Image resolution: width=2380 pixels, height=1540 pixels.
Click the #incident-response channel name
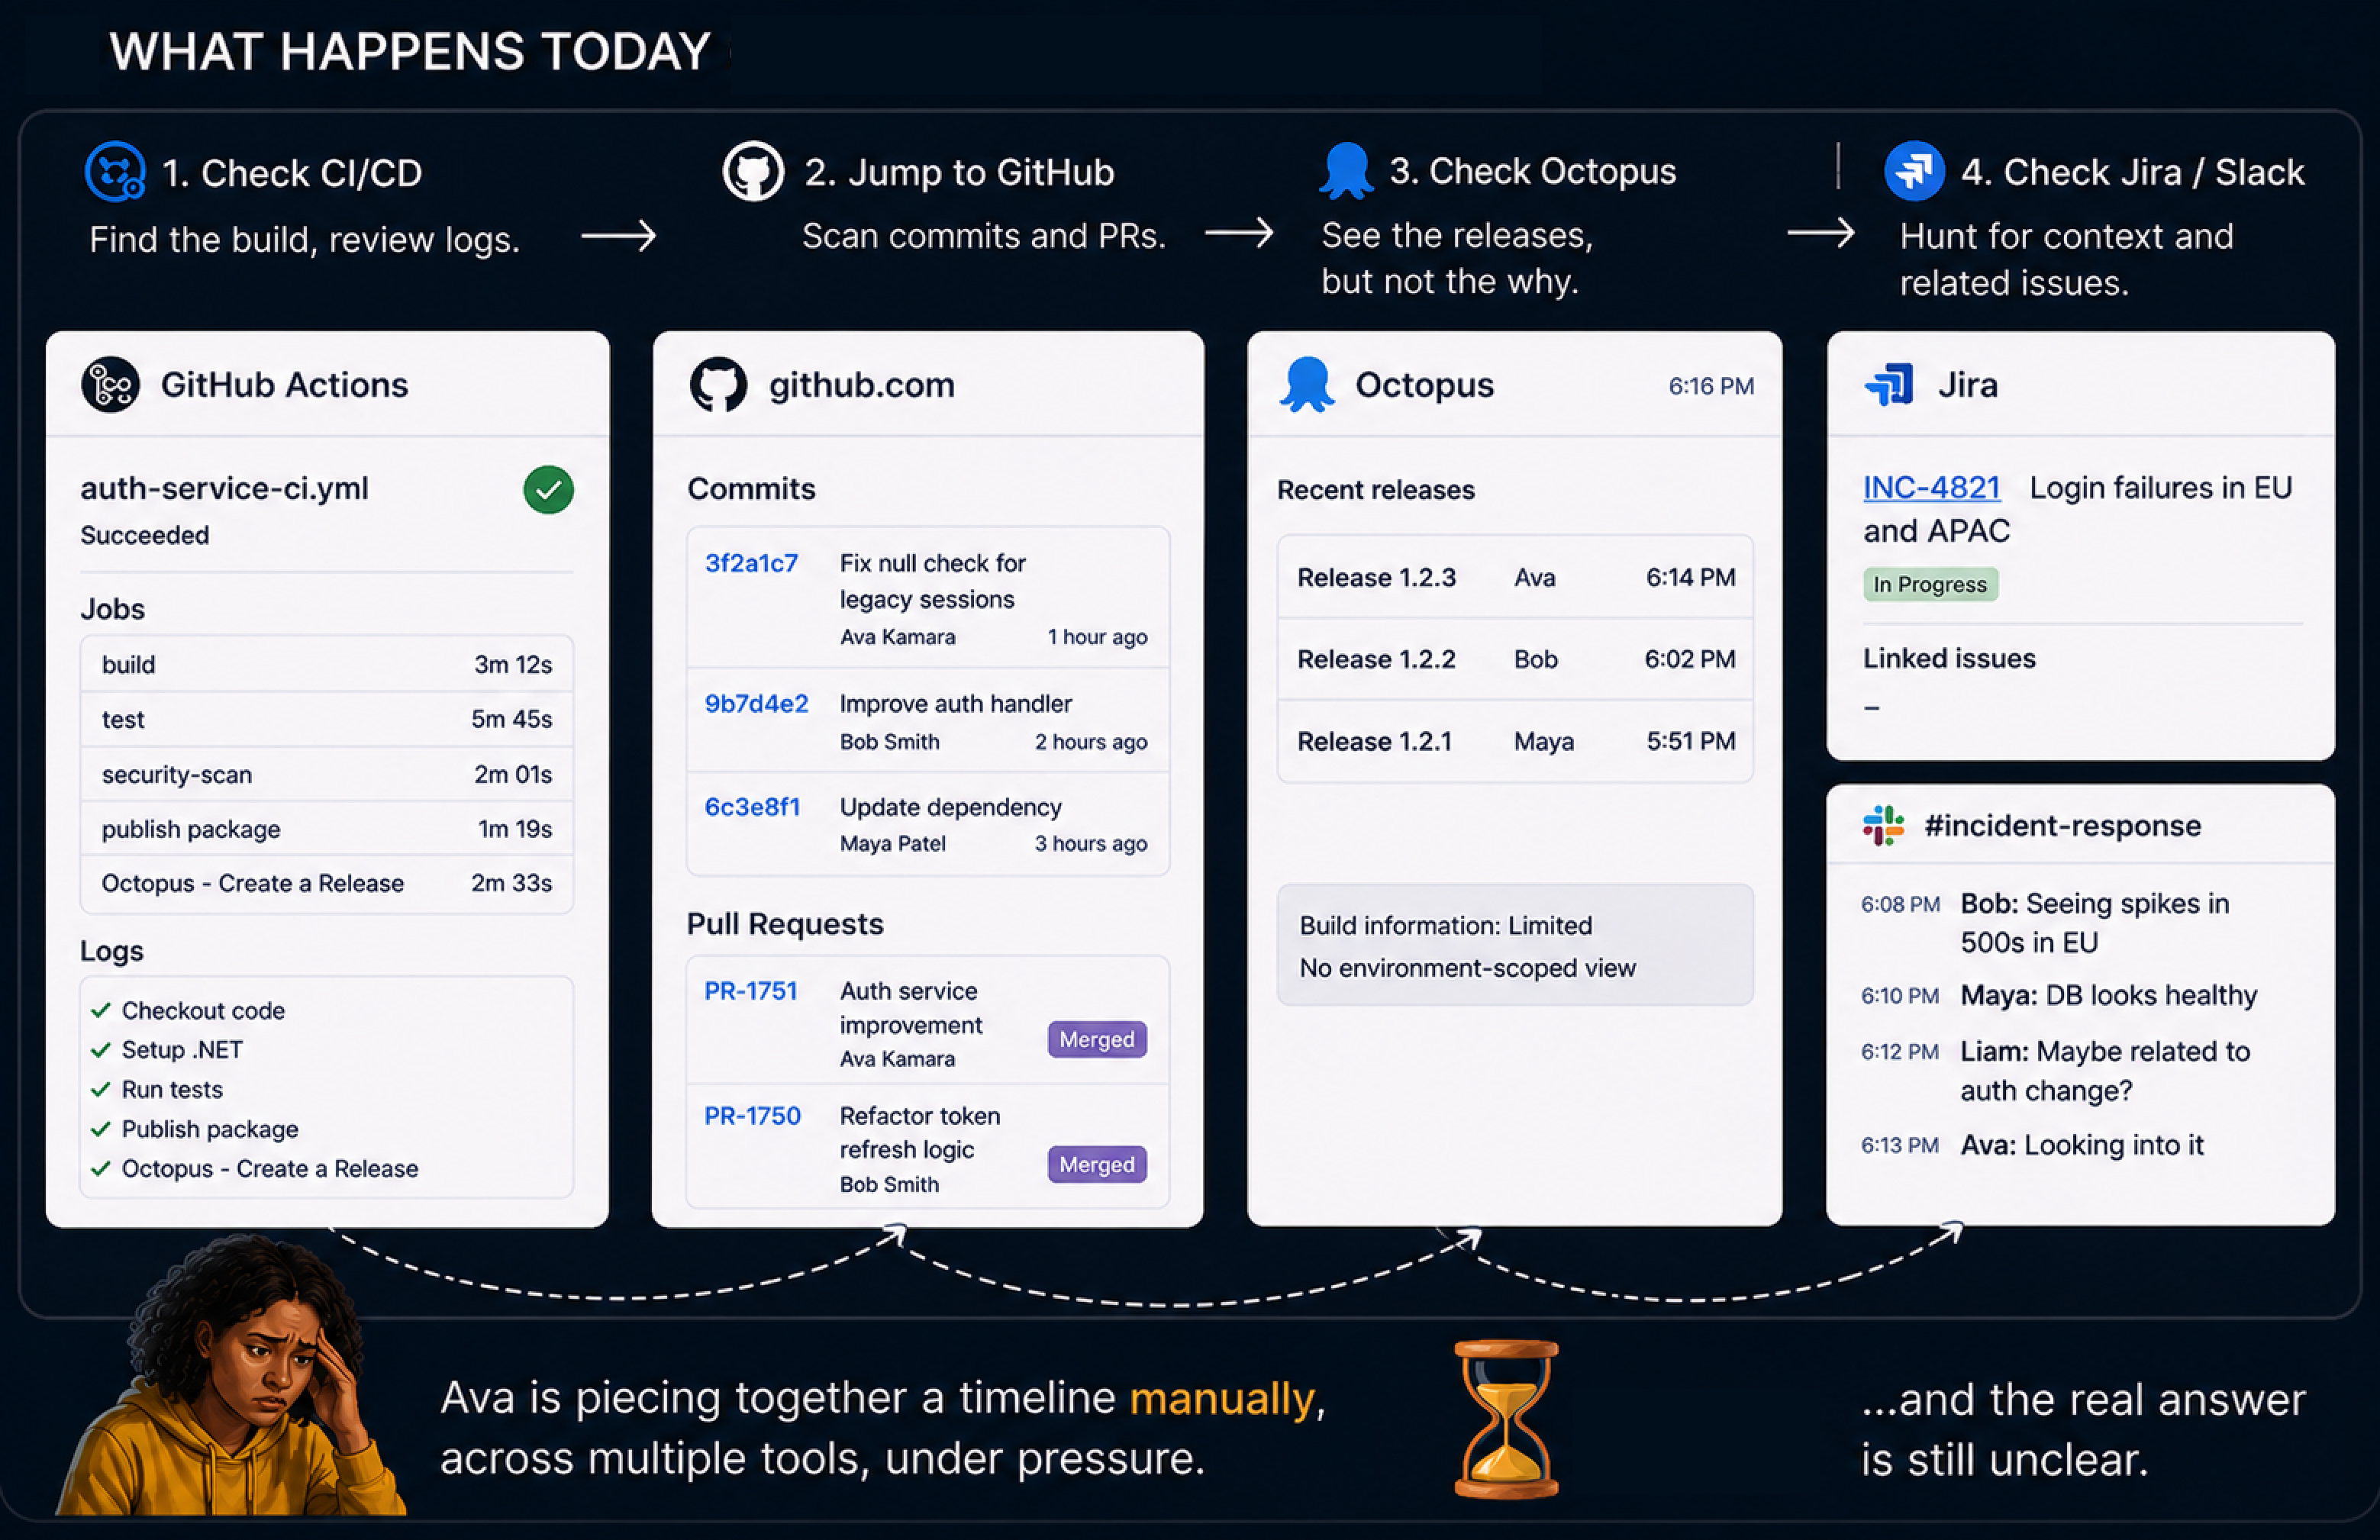click(2062, 826)
